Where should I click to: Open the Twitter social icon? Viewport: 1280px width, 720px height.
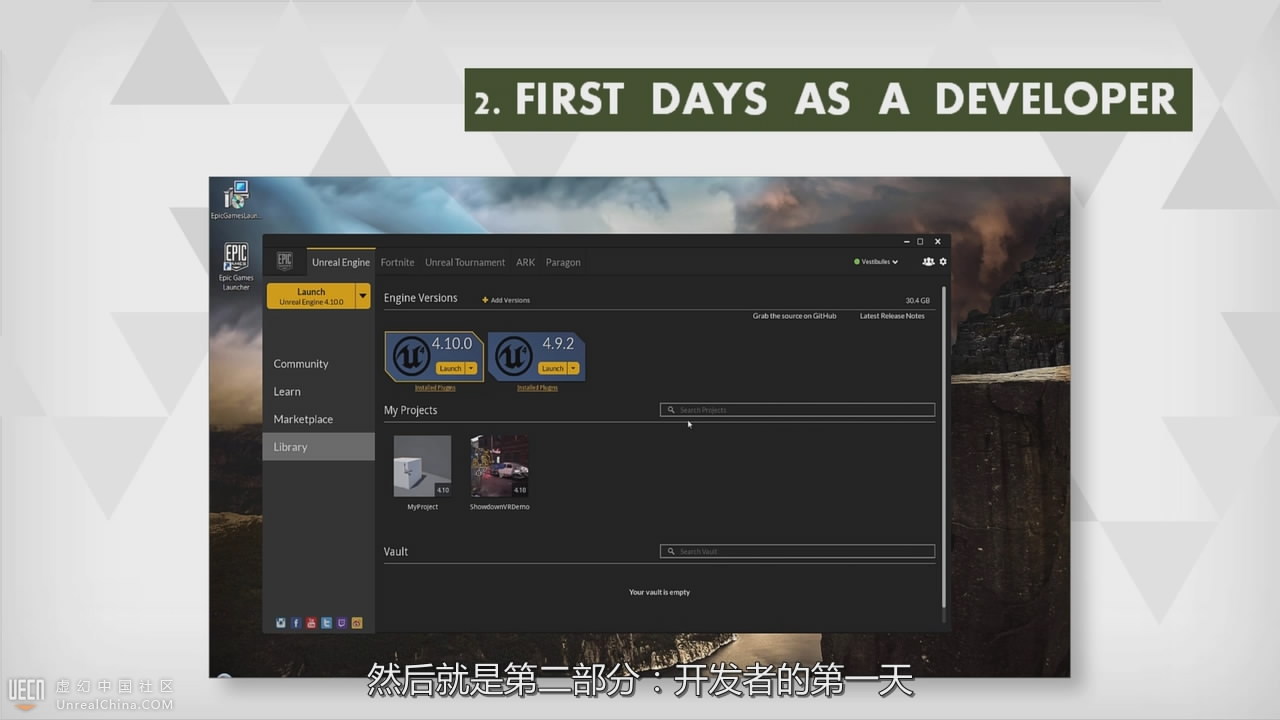coord(326,623)
